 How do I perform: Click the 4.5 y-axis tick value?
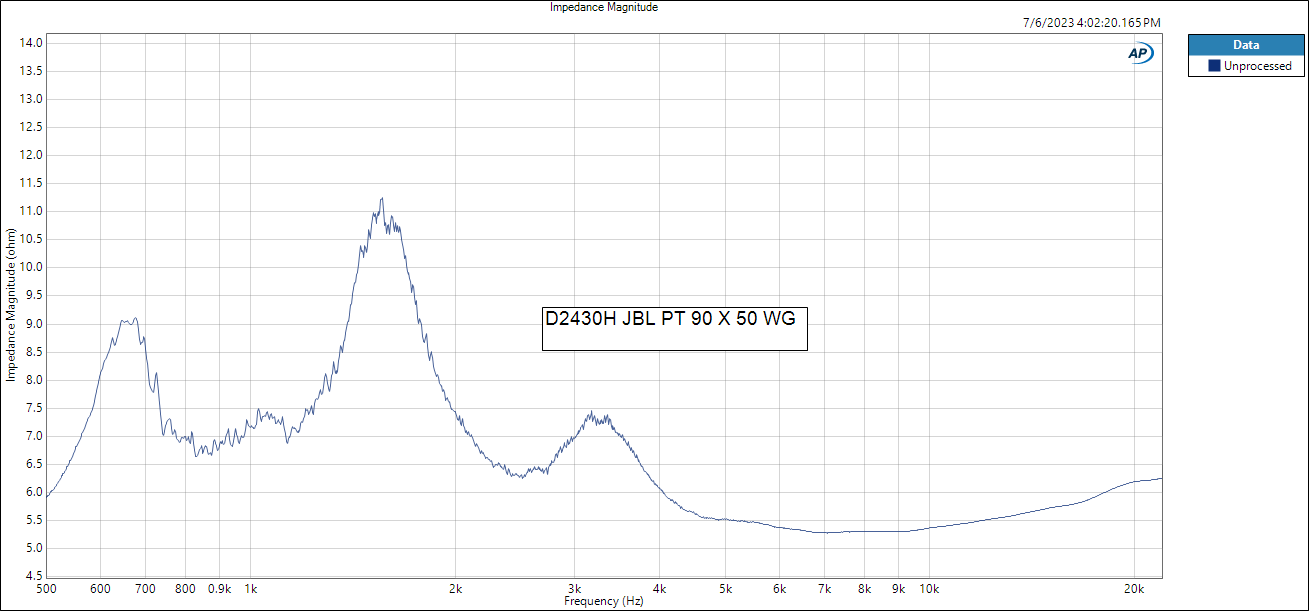pos(33,576)
